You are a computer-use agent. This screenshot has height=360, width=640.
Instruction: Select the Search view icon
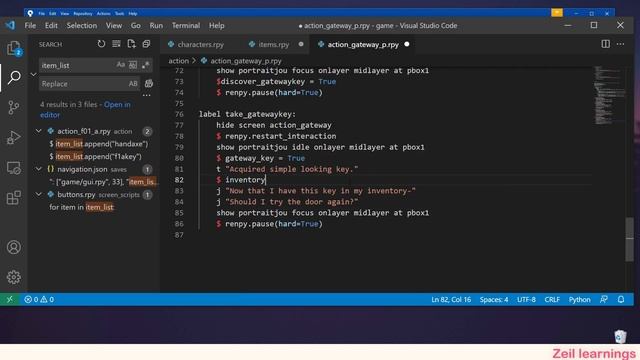[x=14, y=77]
